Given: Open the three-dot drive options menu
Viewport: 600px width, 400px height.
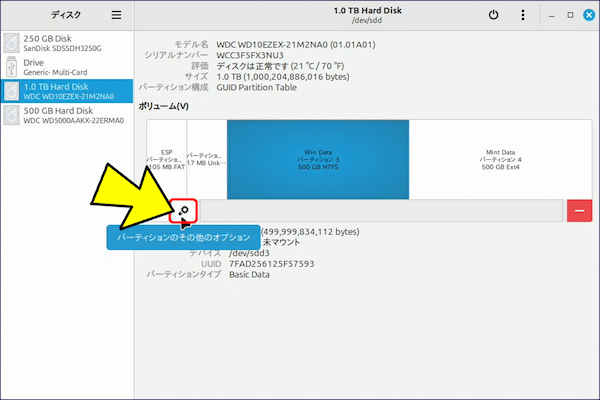Looking at the screenshot, I should (x=524, y=16).
